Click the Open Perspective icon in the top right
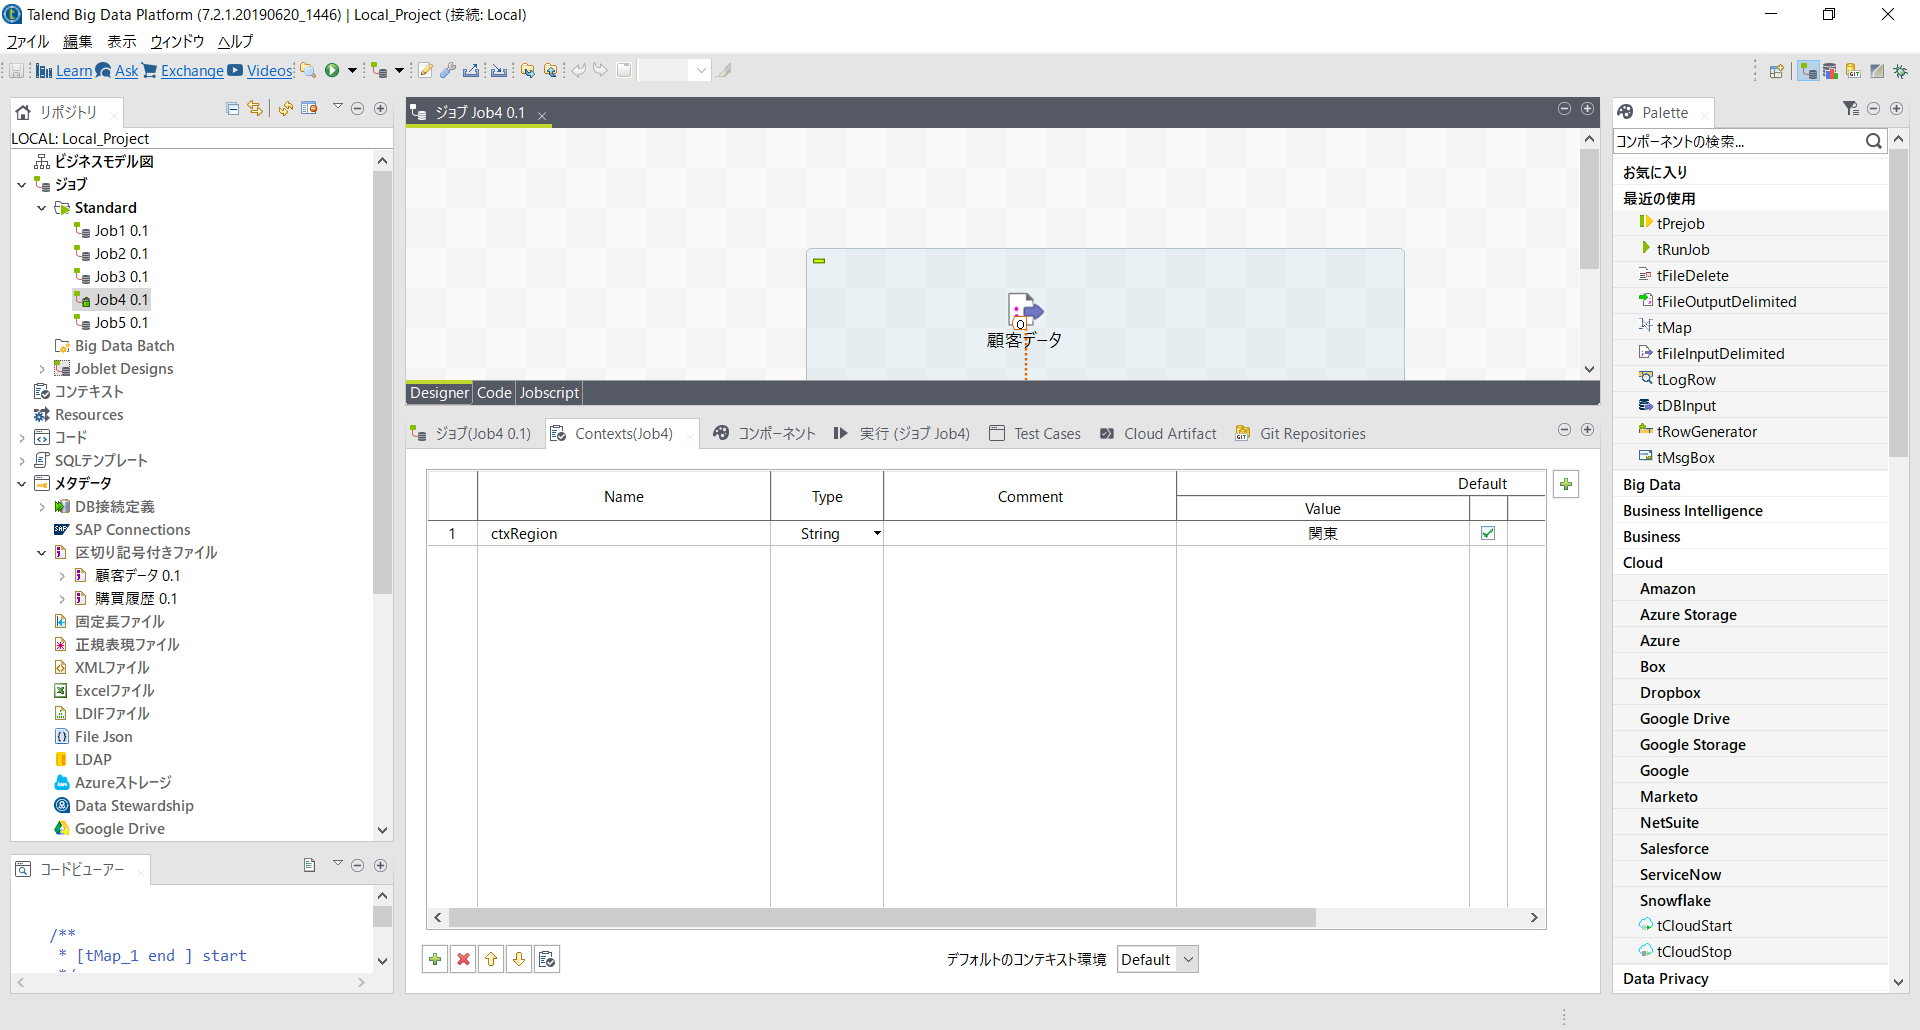The height and width of the screenshot is (1030, 1920). tap(1776, 71)
